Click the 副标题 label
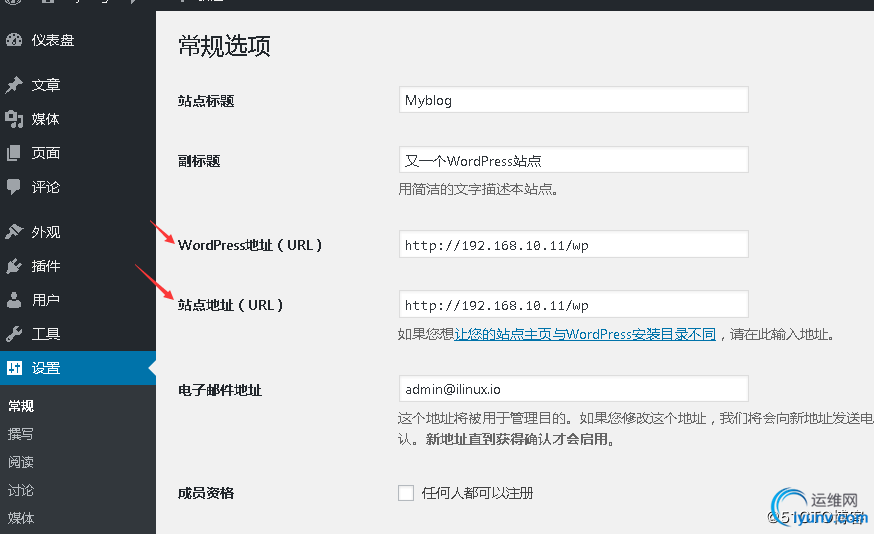The image size is (874, 534). click(199, 161)
